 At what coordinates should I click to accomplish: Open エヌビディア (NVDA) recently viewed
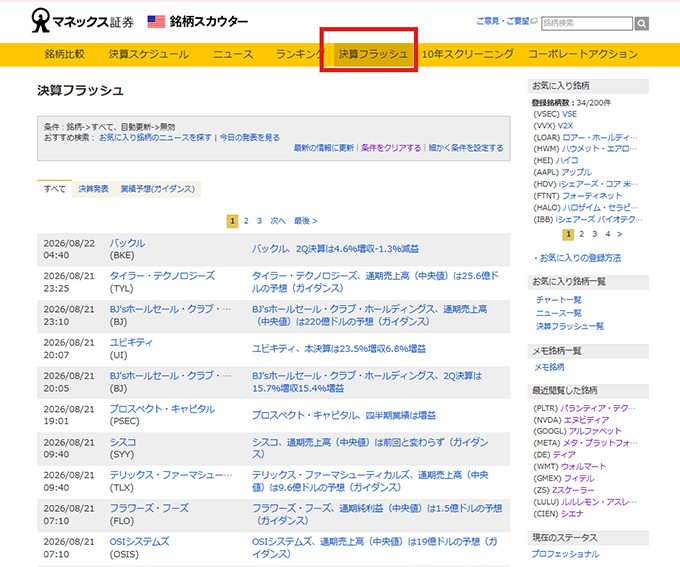(x=586, y=420)
